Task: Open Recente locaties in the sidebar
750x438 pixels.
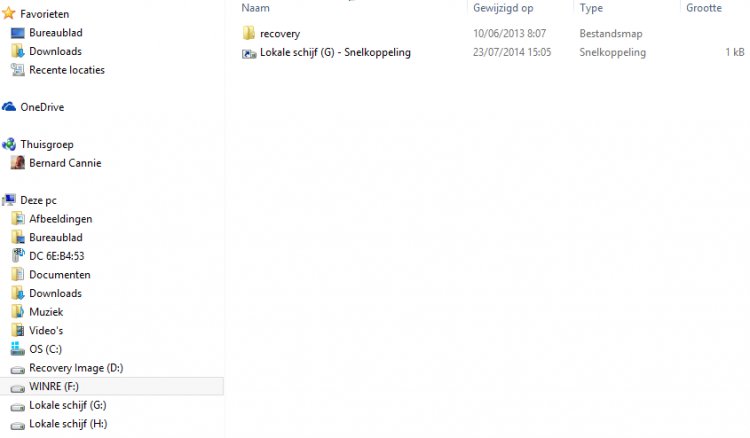Action: tap(67, 70)
